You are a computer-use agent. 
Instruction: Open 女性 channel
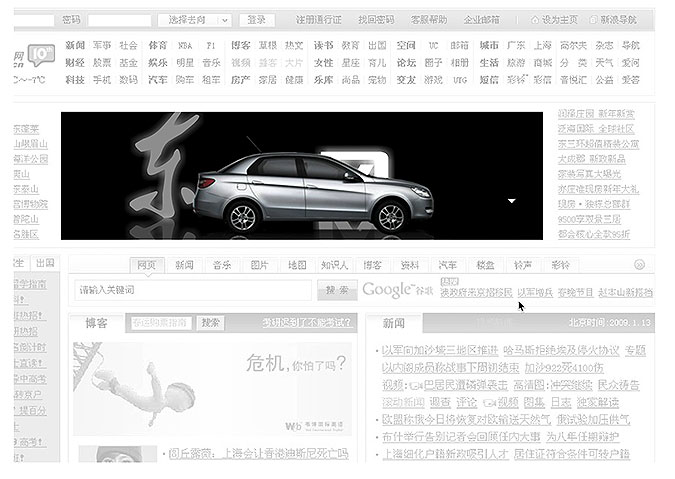[x=323, y=63]
